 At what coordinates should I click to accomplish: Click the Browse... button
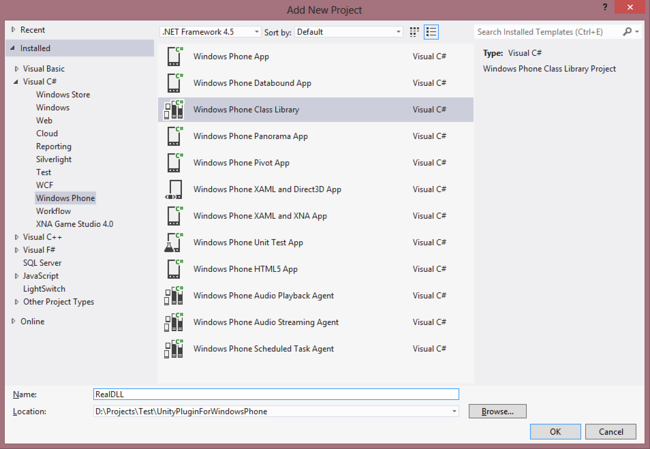(497, 411)
